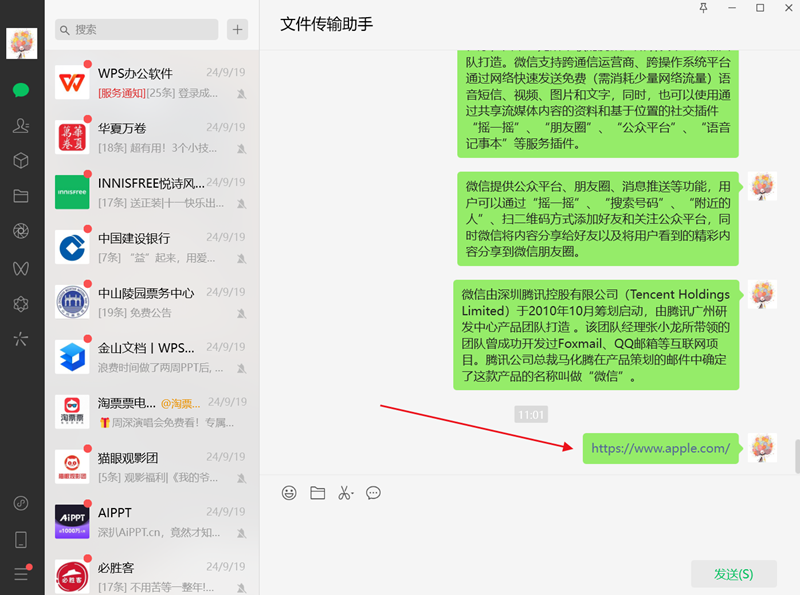The width and height of the screenshot is (800, 595).
Task: Open 中国建设银行 conversation
Action: click(152, 247)
